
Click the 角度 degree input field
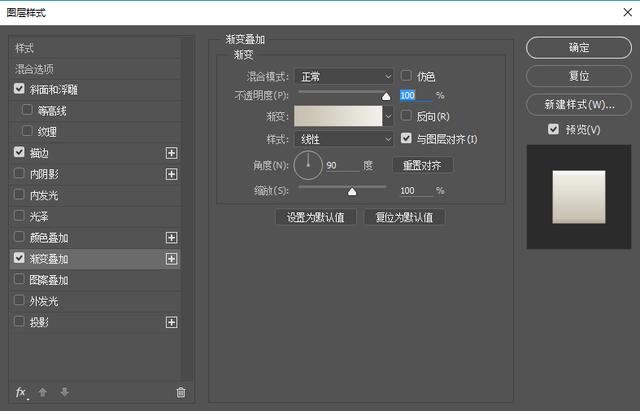pyautogui.click(x=343, y=165)
